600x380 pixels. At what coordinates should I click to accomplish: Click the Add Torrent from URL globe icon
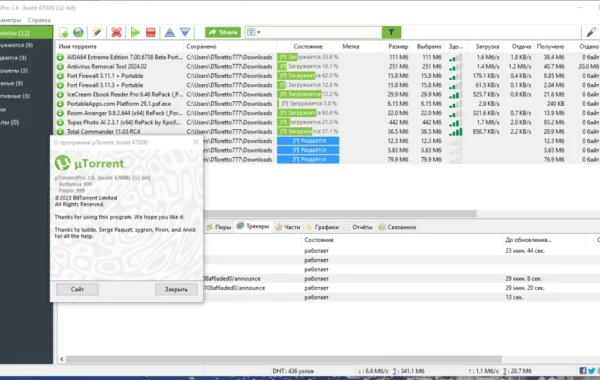click(78, 33)
